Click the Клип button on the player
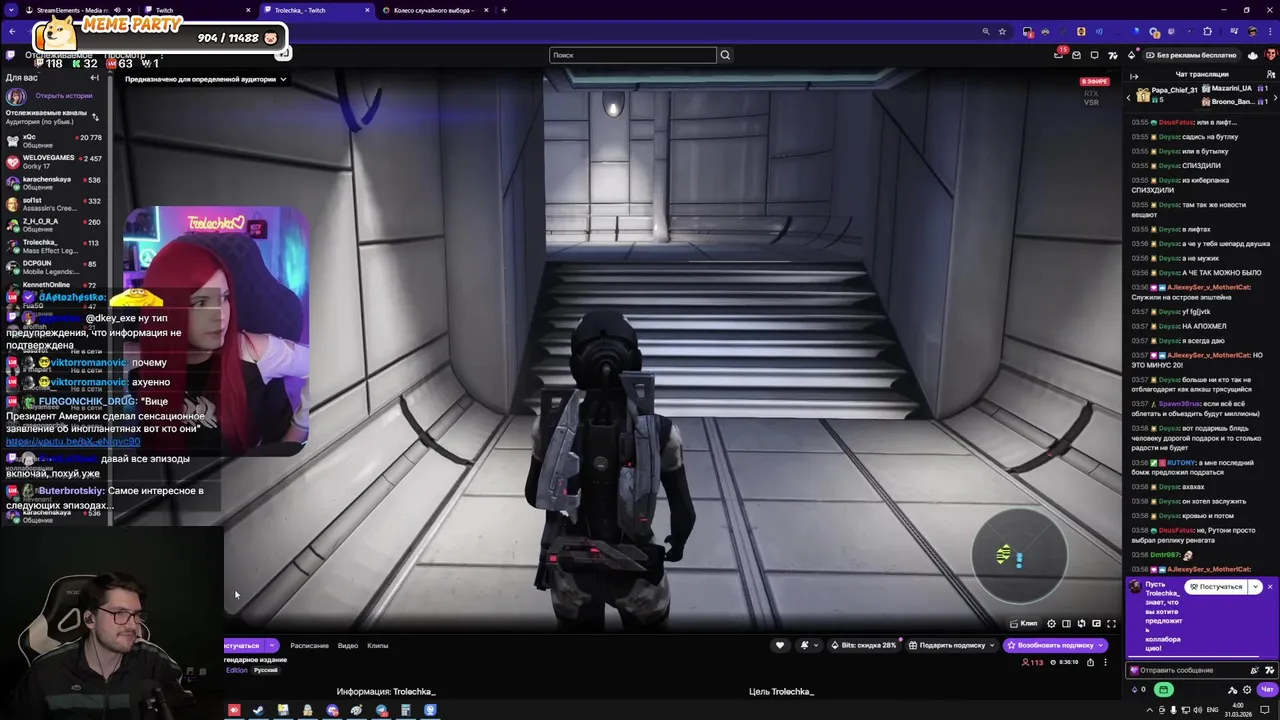Viewport: 1280px width, 720px height. tap(1024, 624)
